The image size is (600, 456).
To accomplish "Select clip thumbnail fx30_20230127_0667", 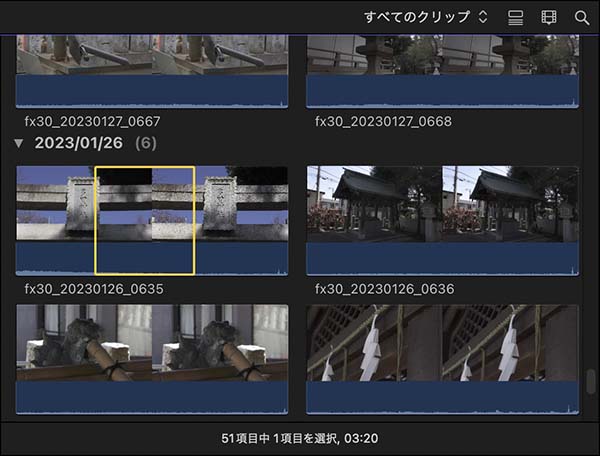I will click(152, 72).
